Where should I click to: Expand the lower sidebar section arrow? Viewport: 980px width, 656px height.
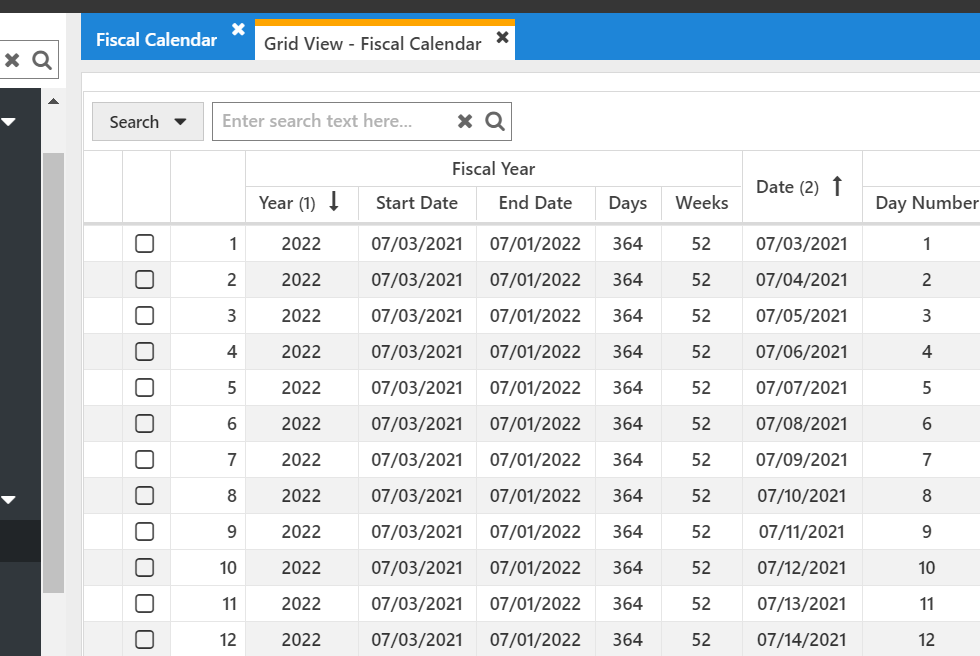coord(9,499)
